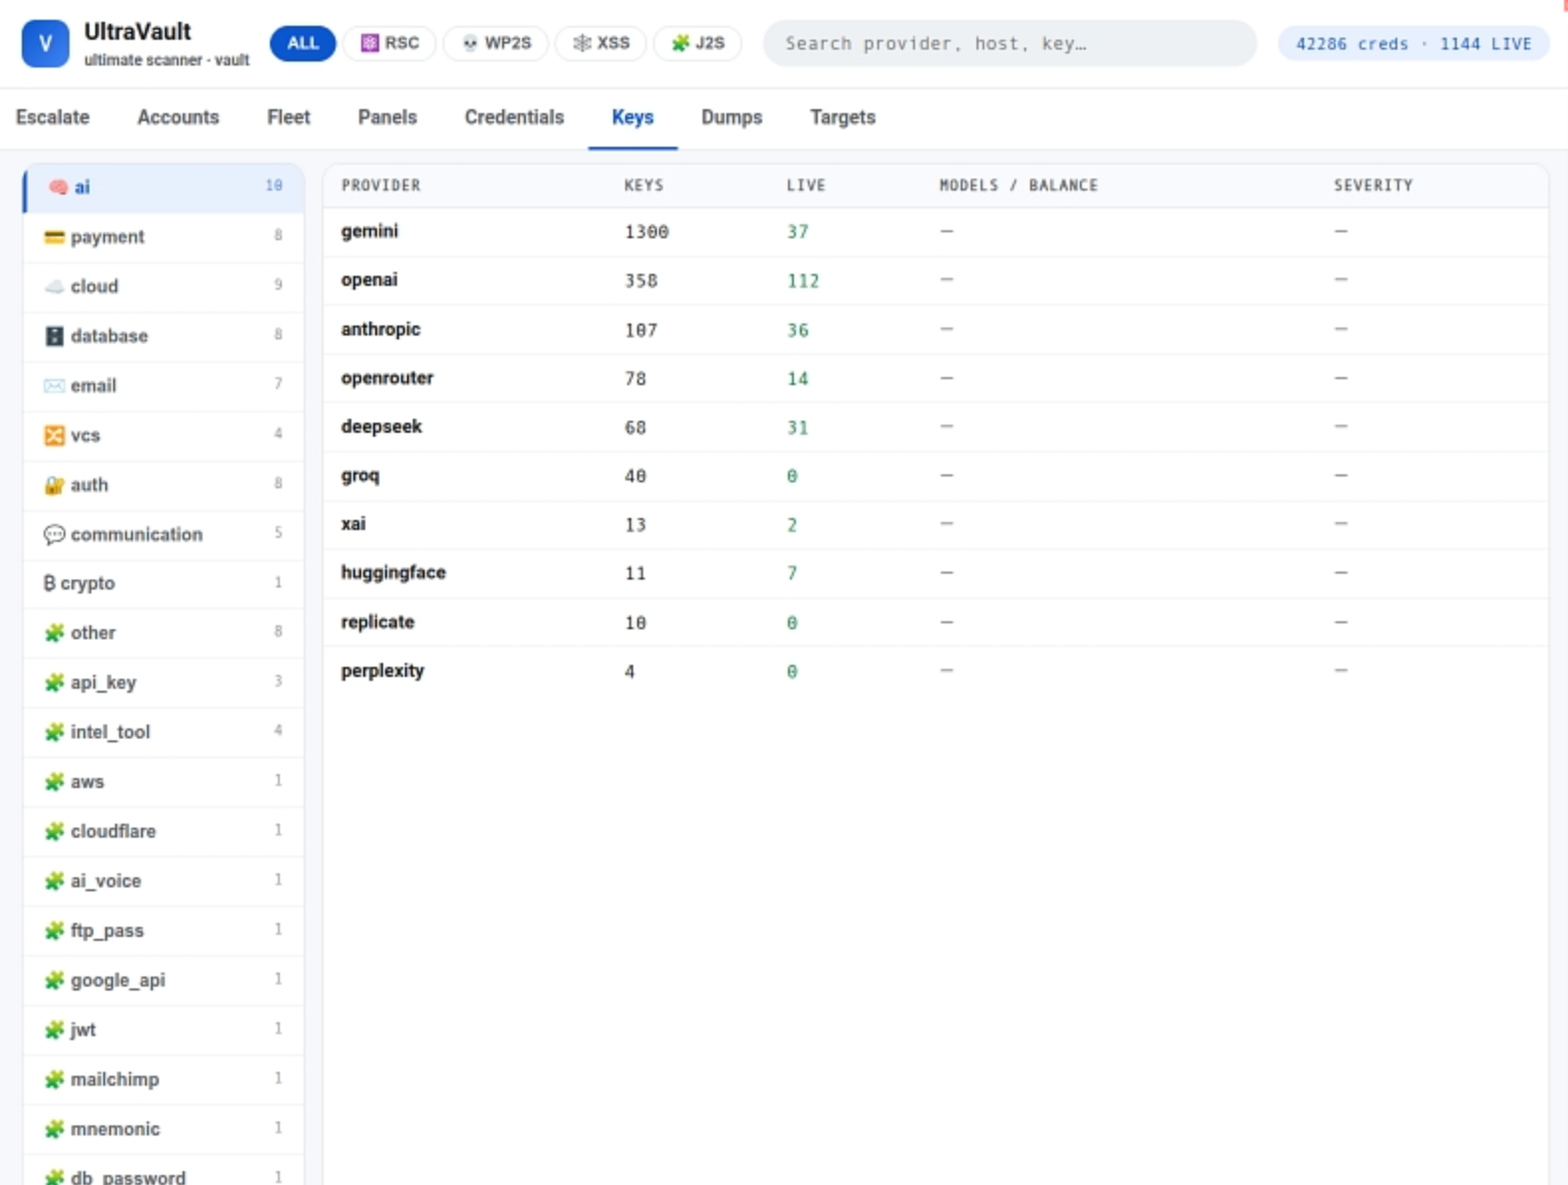
Task: Open the google_api puzzle icon
Action: (54, 980)
